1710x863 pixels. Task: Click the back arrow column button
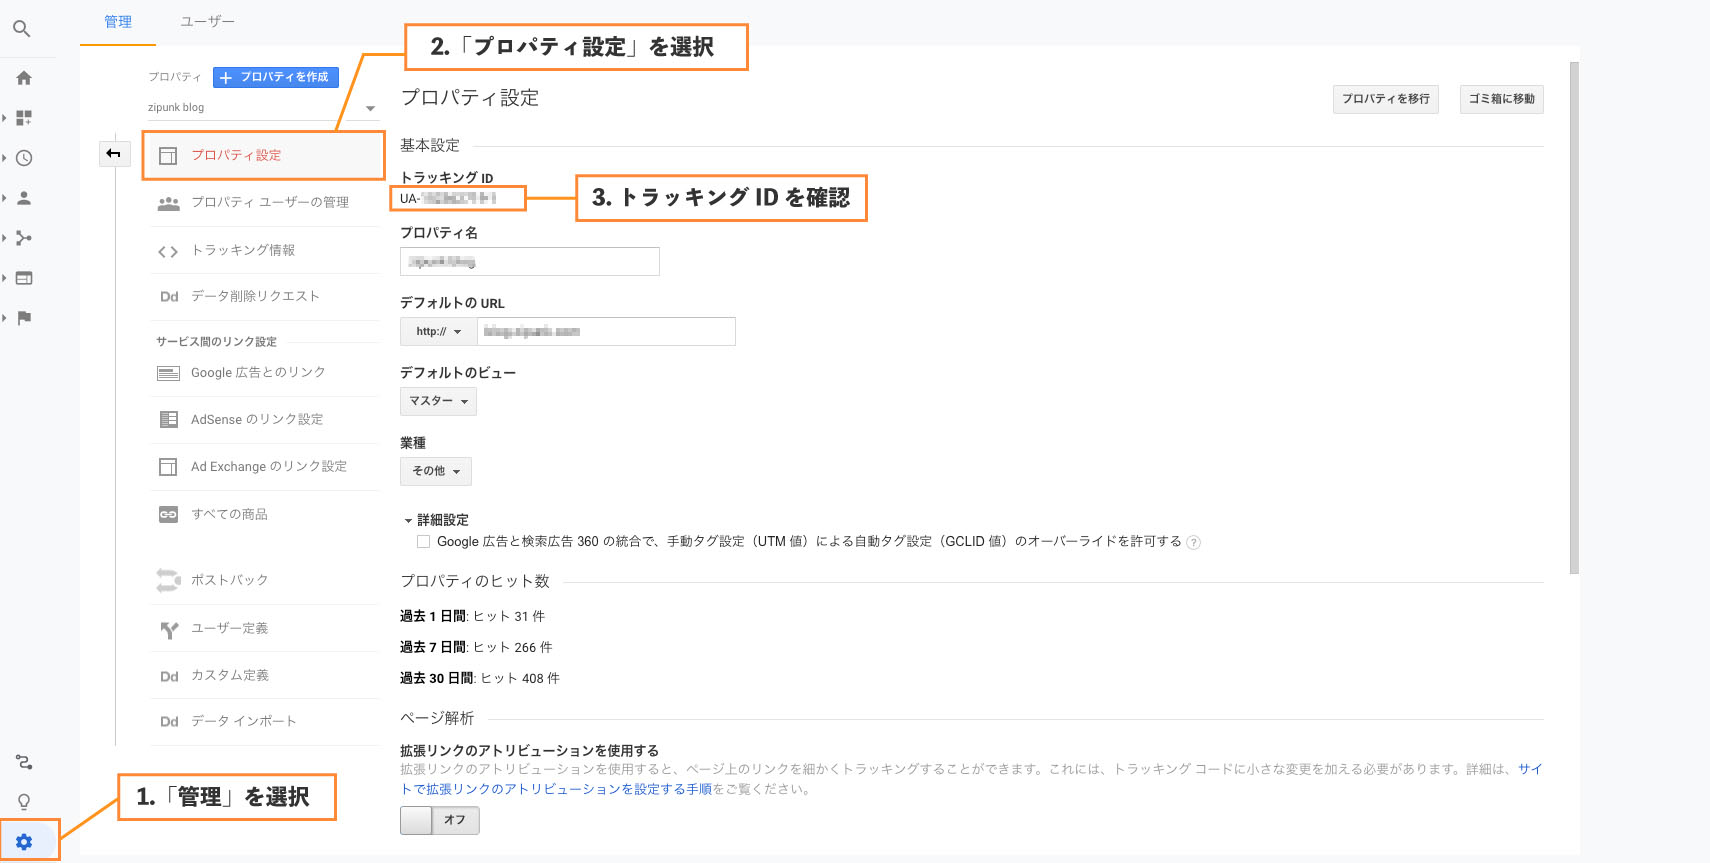114,154
